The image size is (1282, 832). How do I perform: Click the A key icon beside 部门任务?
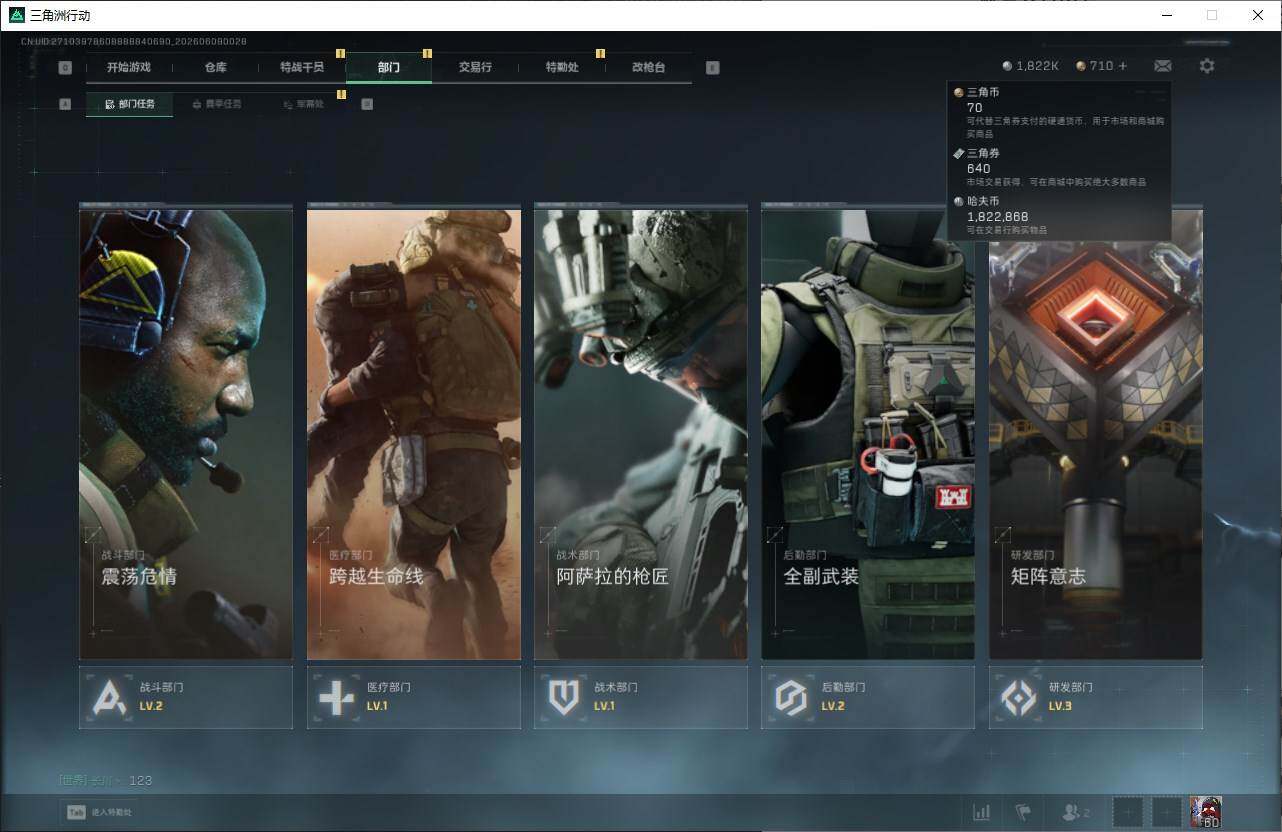coord(65,104)
